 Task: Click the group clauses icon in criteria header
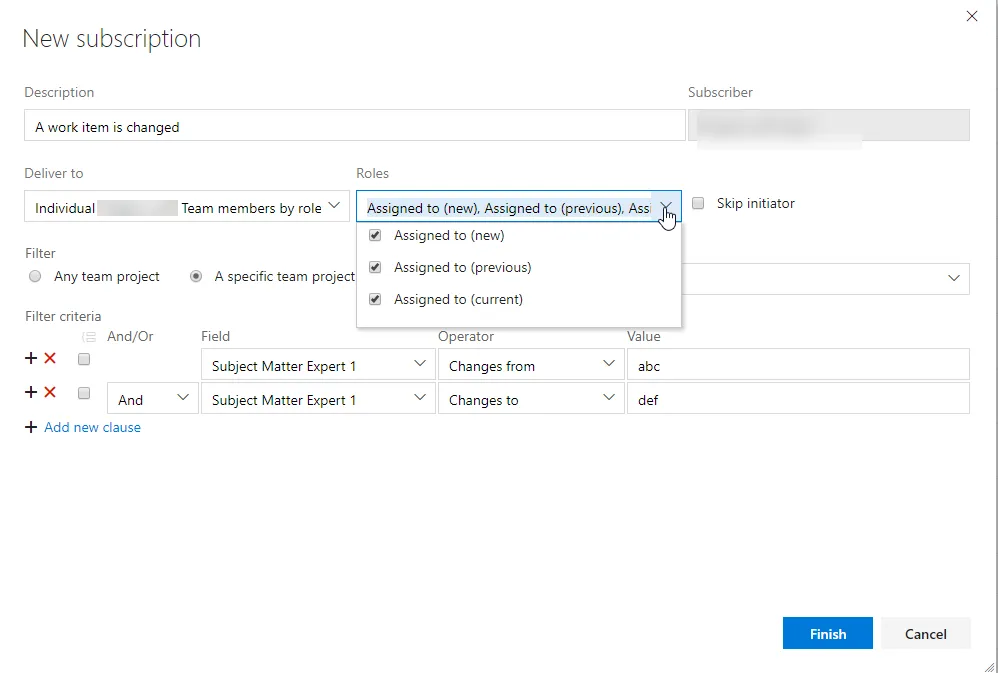coord(88,337)
